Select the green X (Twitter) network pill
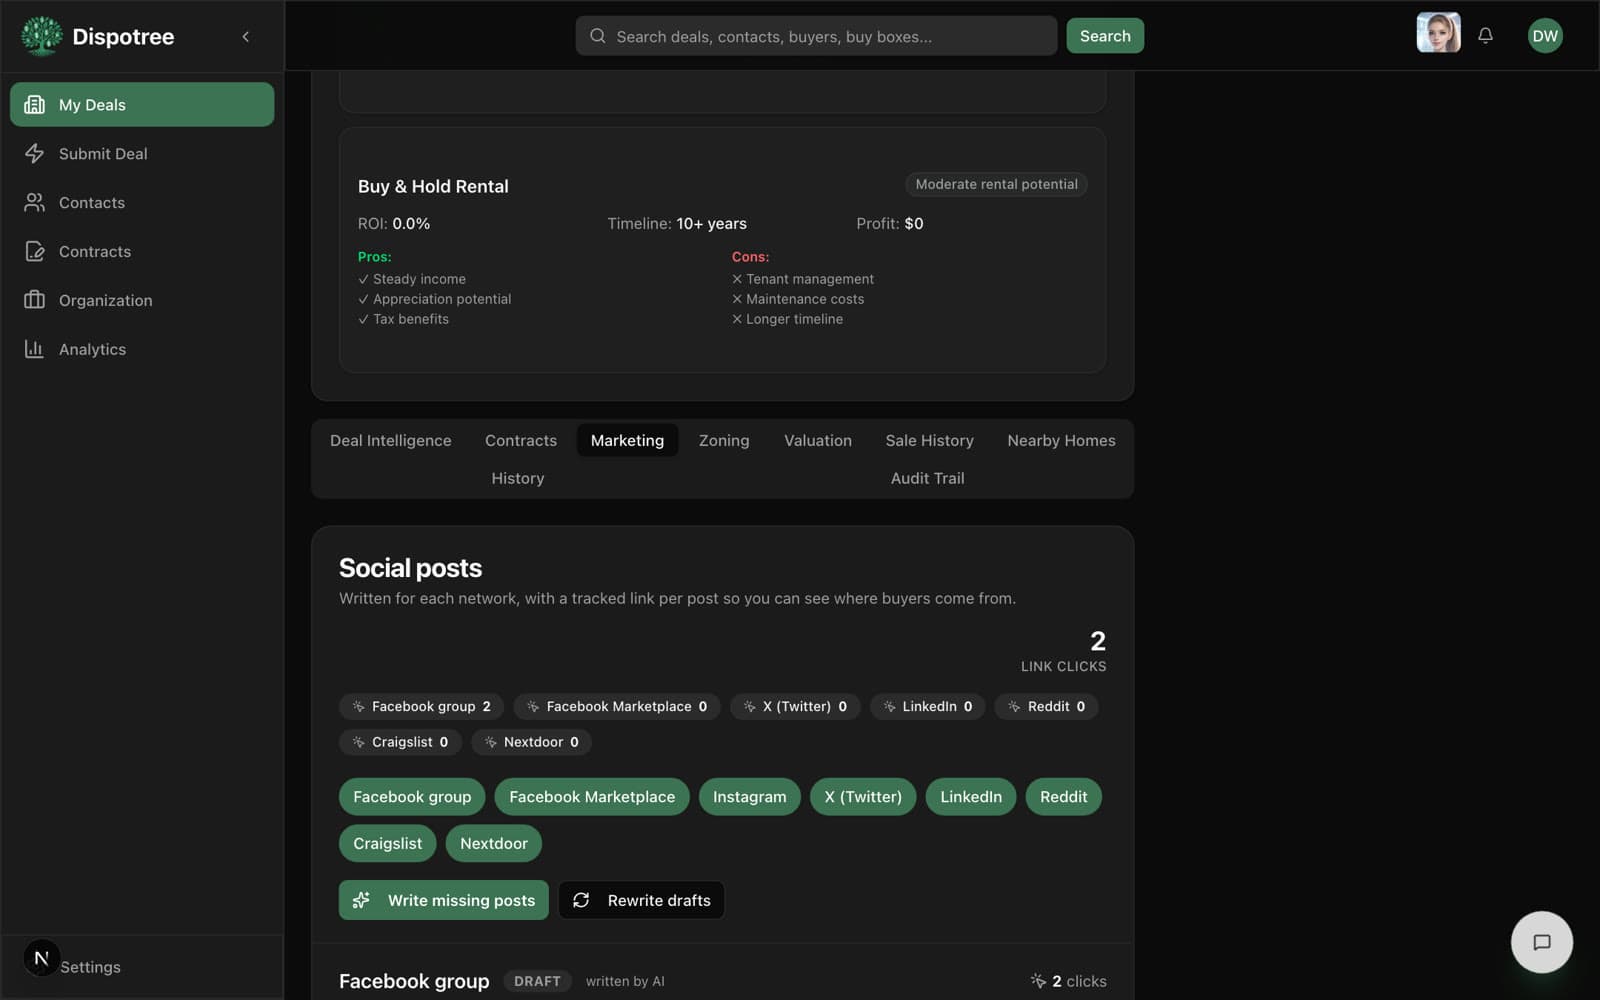The image size is (1600, 1000). point(863,797)
